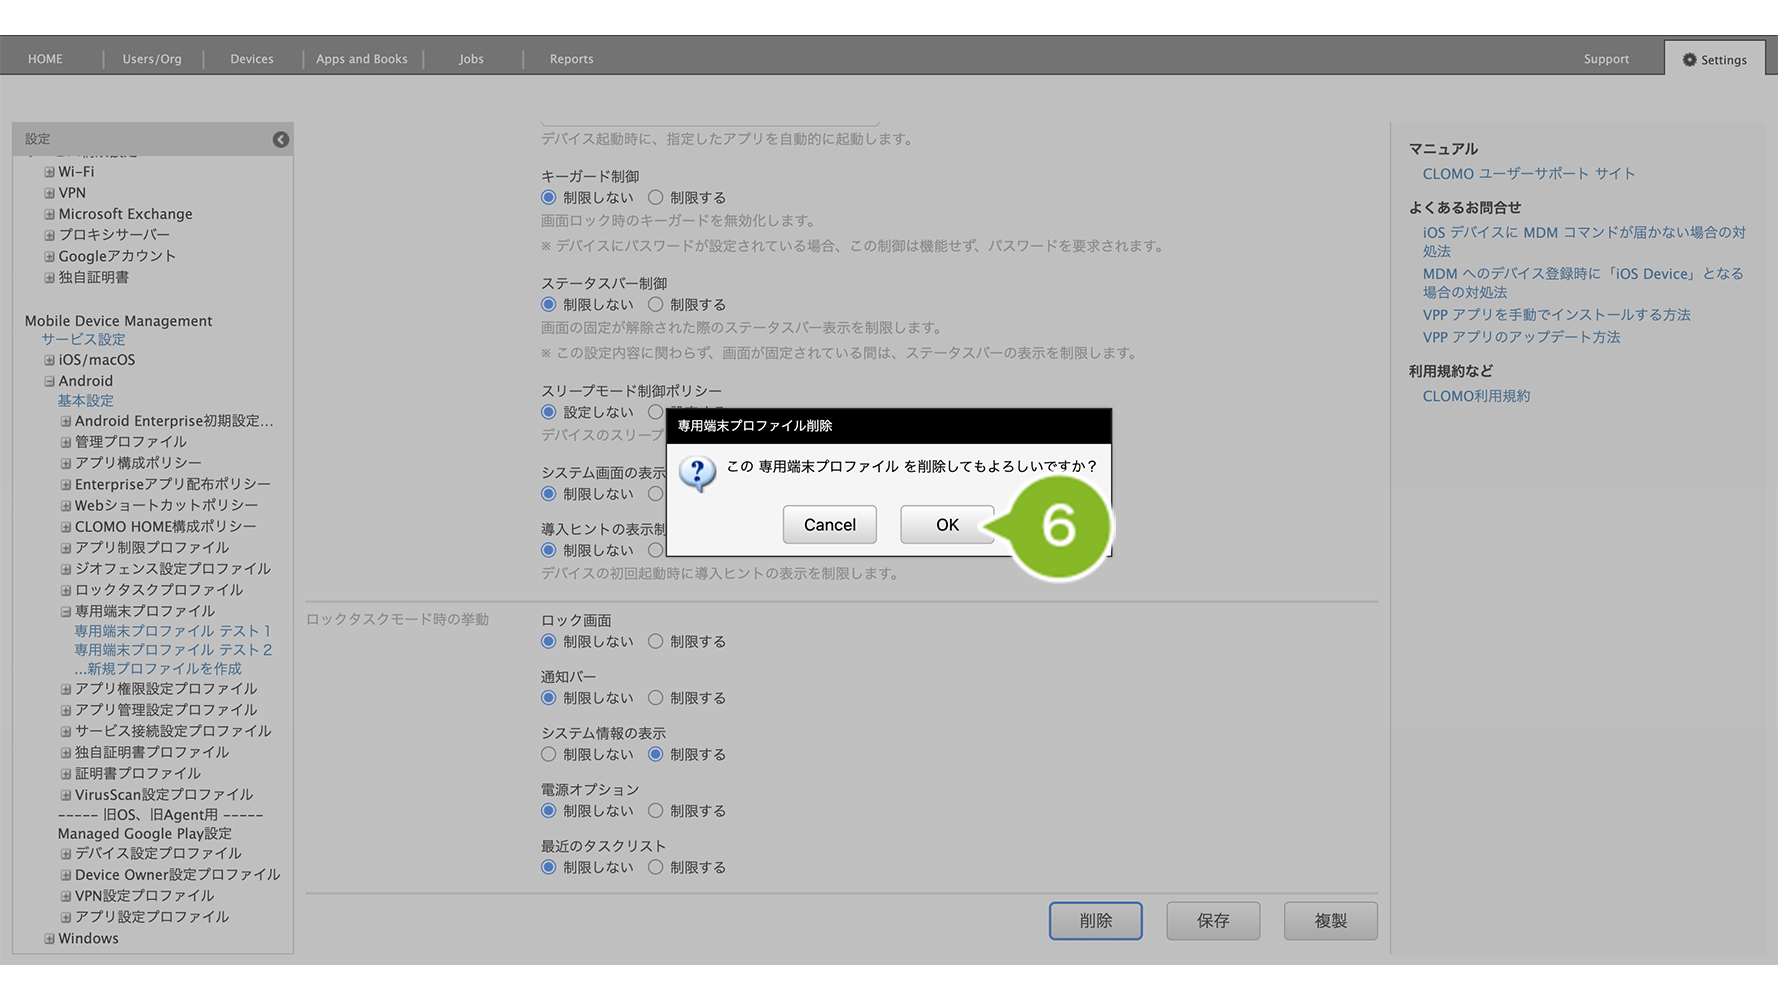Select 制限する for ロック画面
Image resolution: width=1778 pixels, height=1000 pixels.
click(656, 642)
